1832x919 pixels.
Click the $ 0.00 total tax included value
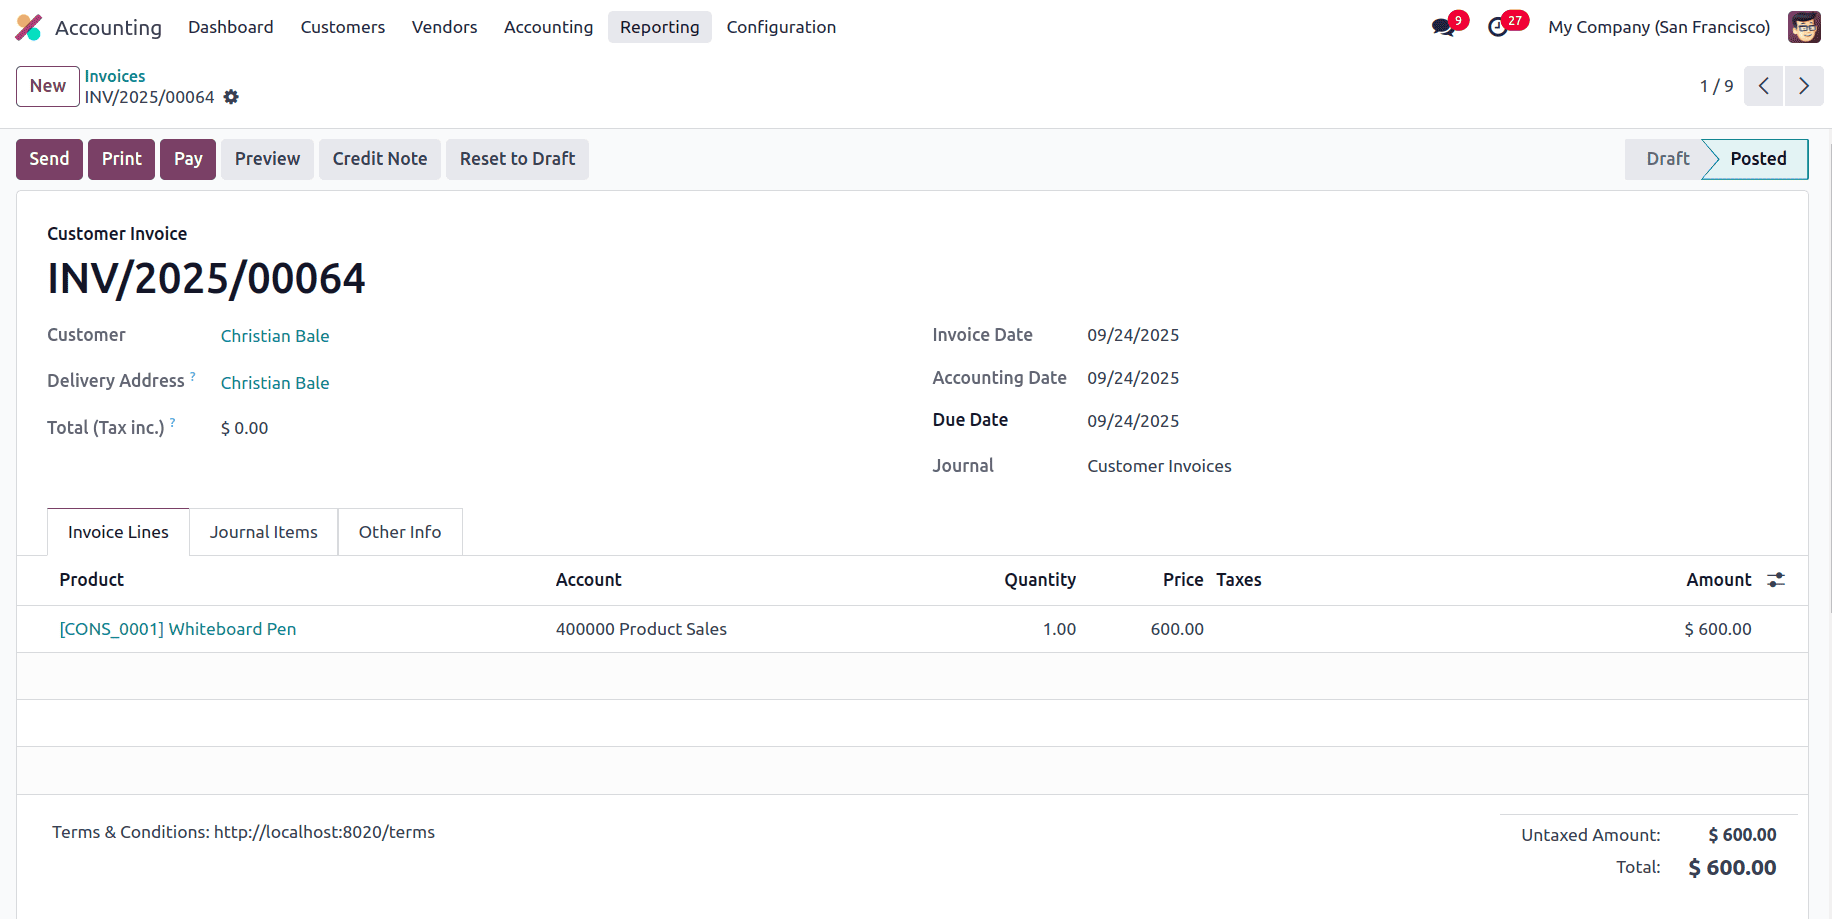tap(244, 428)
